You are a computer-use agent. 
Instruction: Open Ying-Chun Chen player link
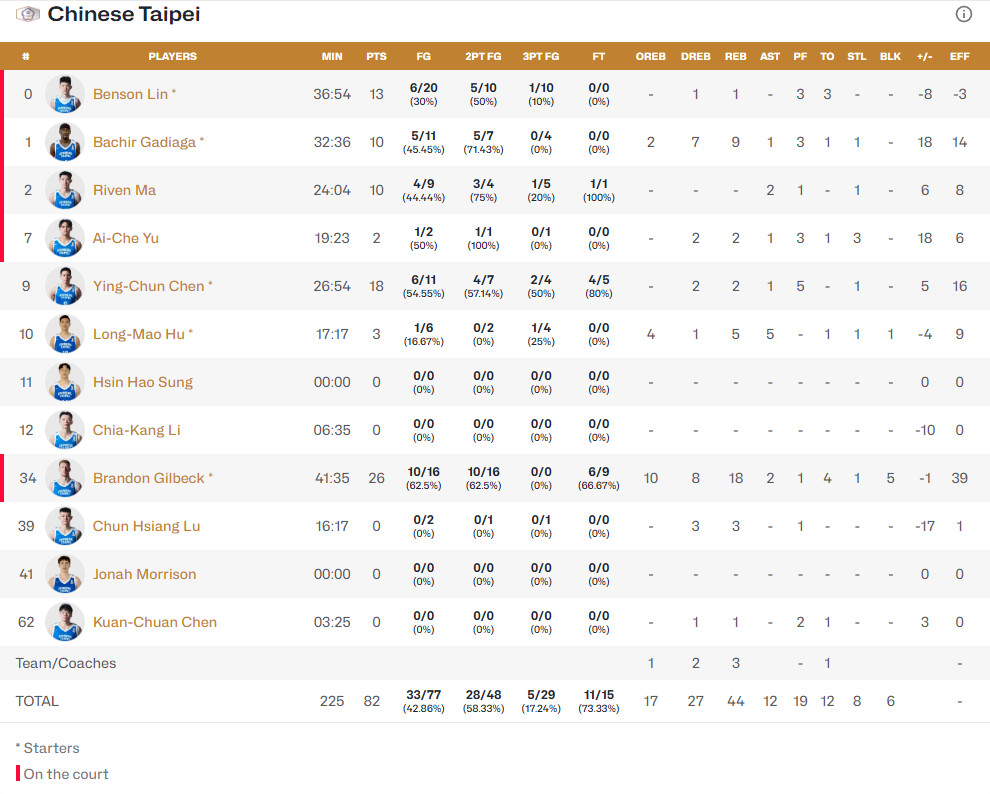(149, 286)
